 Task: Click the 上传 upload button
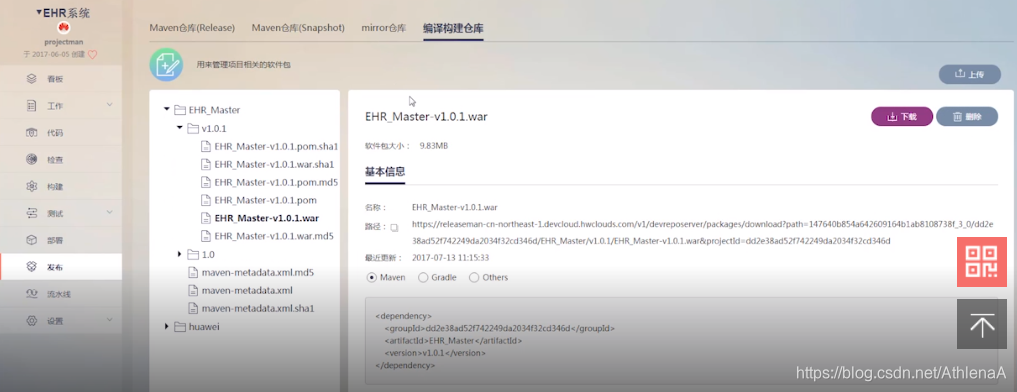click(x=970, y=75)
